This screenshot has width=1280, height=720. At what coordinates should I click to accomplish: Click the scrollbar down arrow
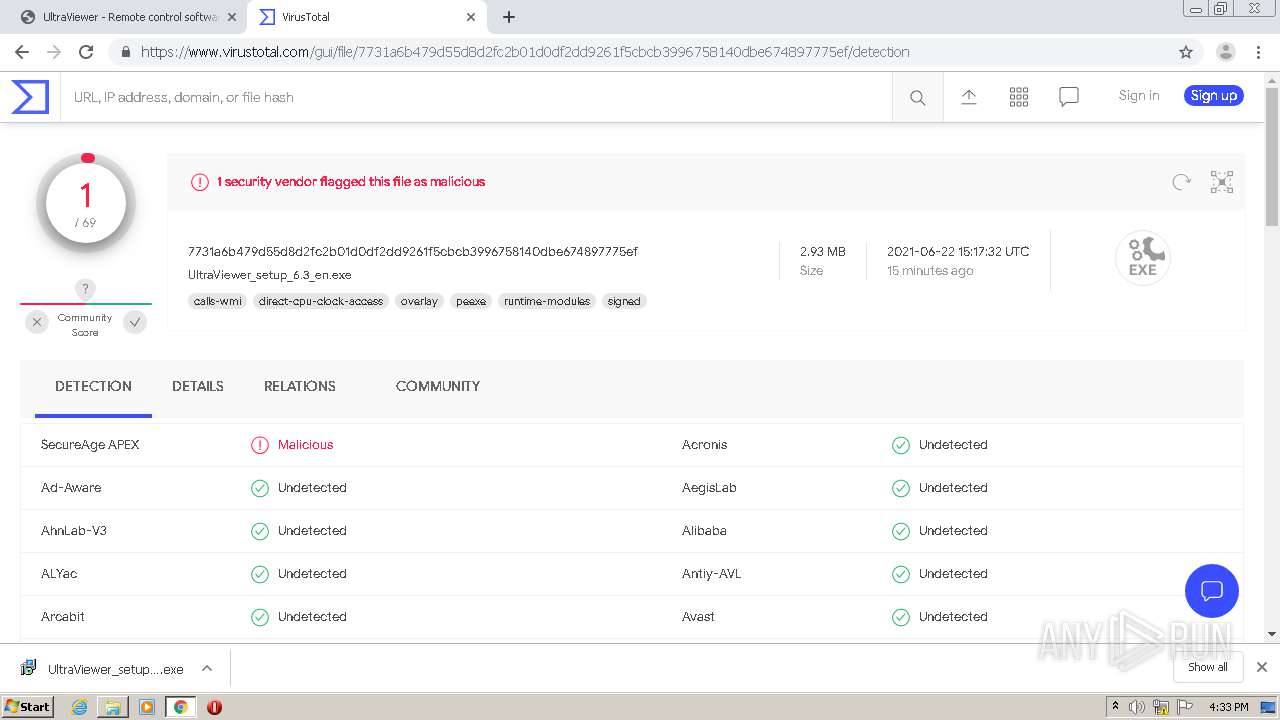[1272, 634]
